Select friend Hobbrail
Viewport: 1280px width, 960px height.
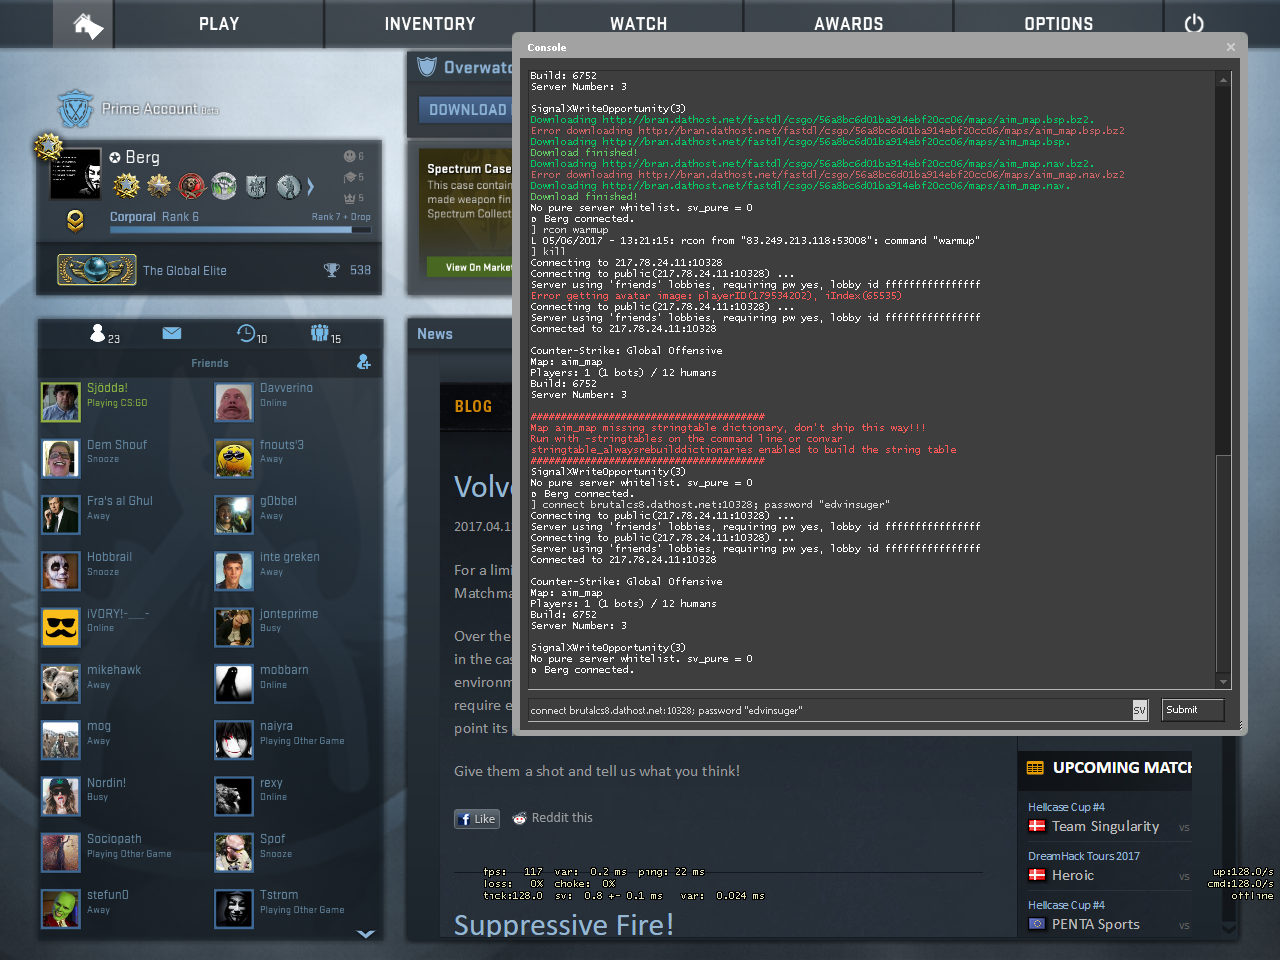123,571
